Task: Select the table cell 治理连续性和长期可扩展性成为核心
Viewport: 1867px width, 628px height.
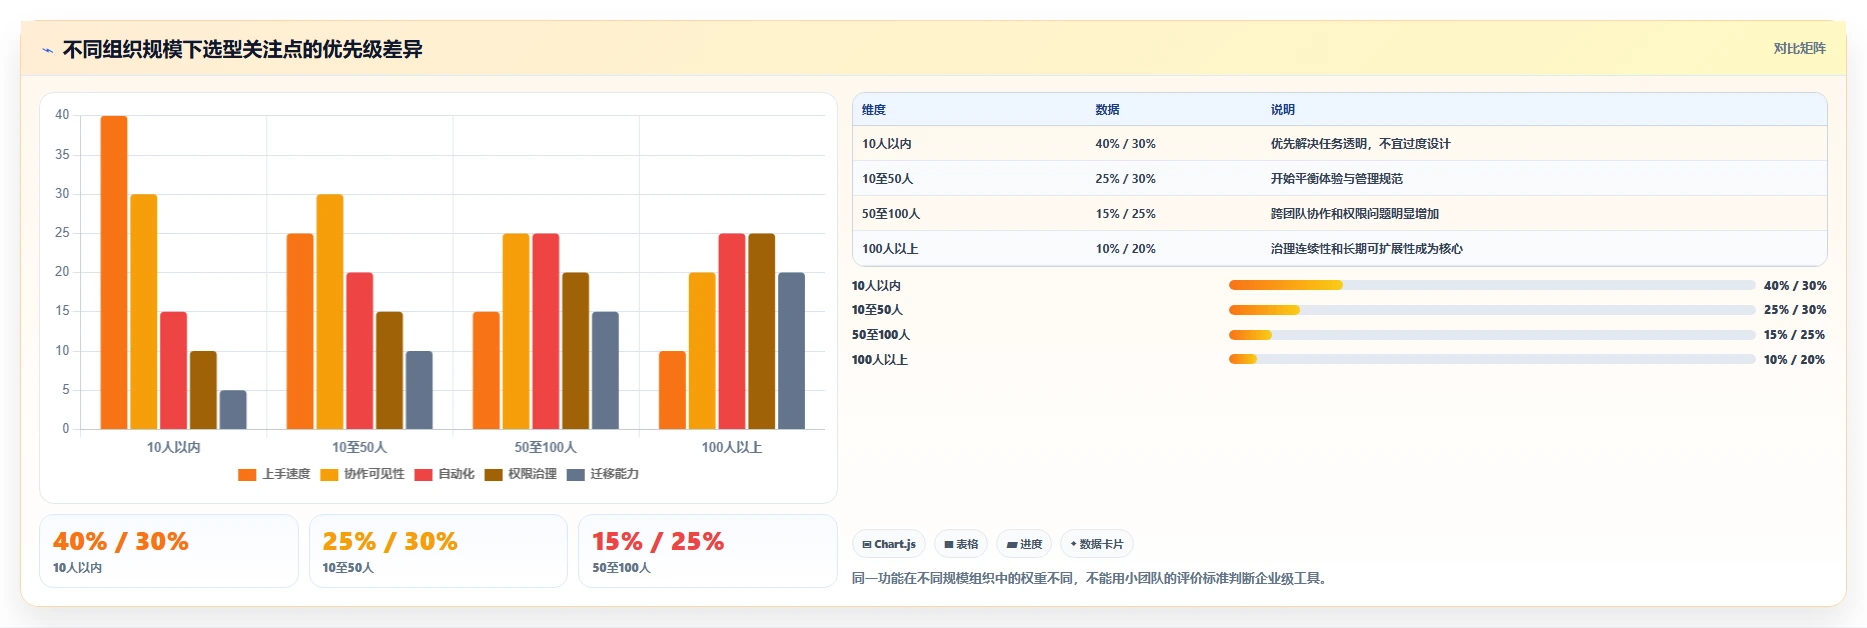Action: (x=1366, y=249)
